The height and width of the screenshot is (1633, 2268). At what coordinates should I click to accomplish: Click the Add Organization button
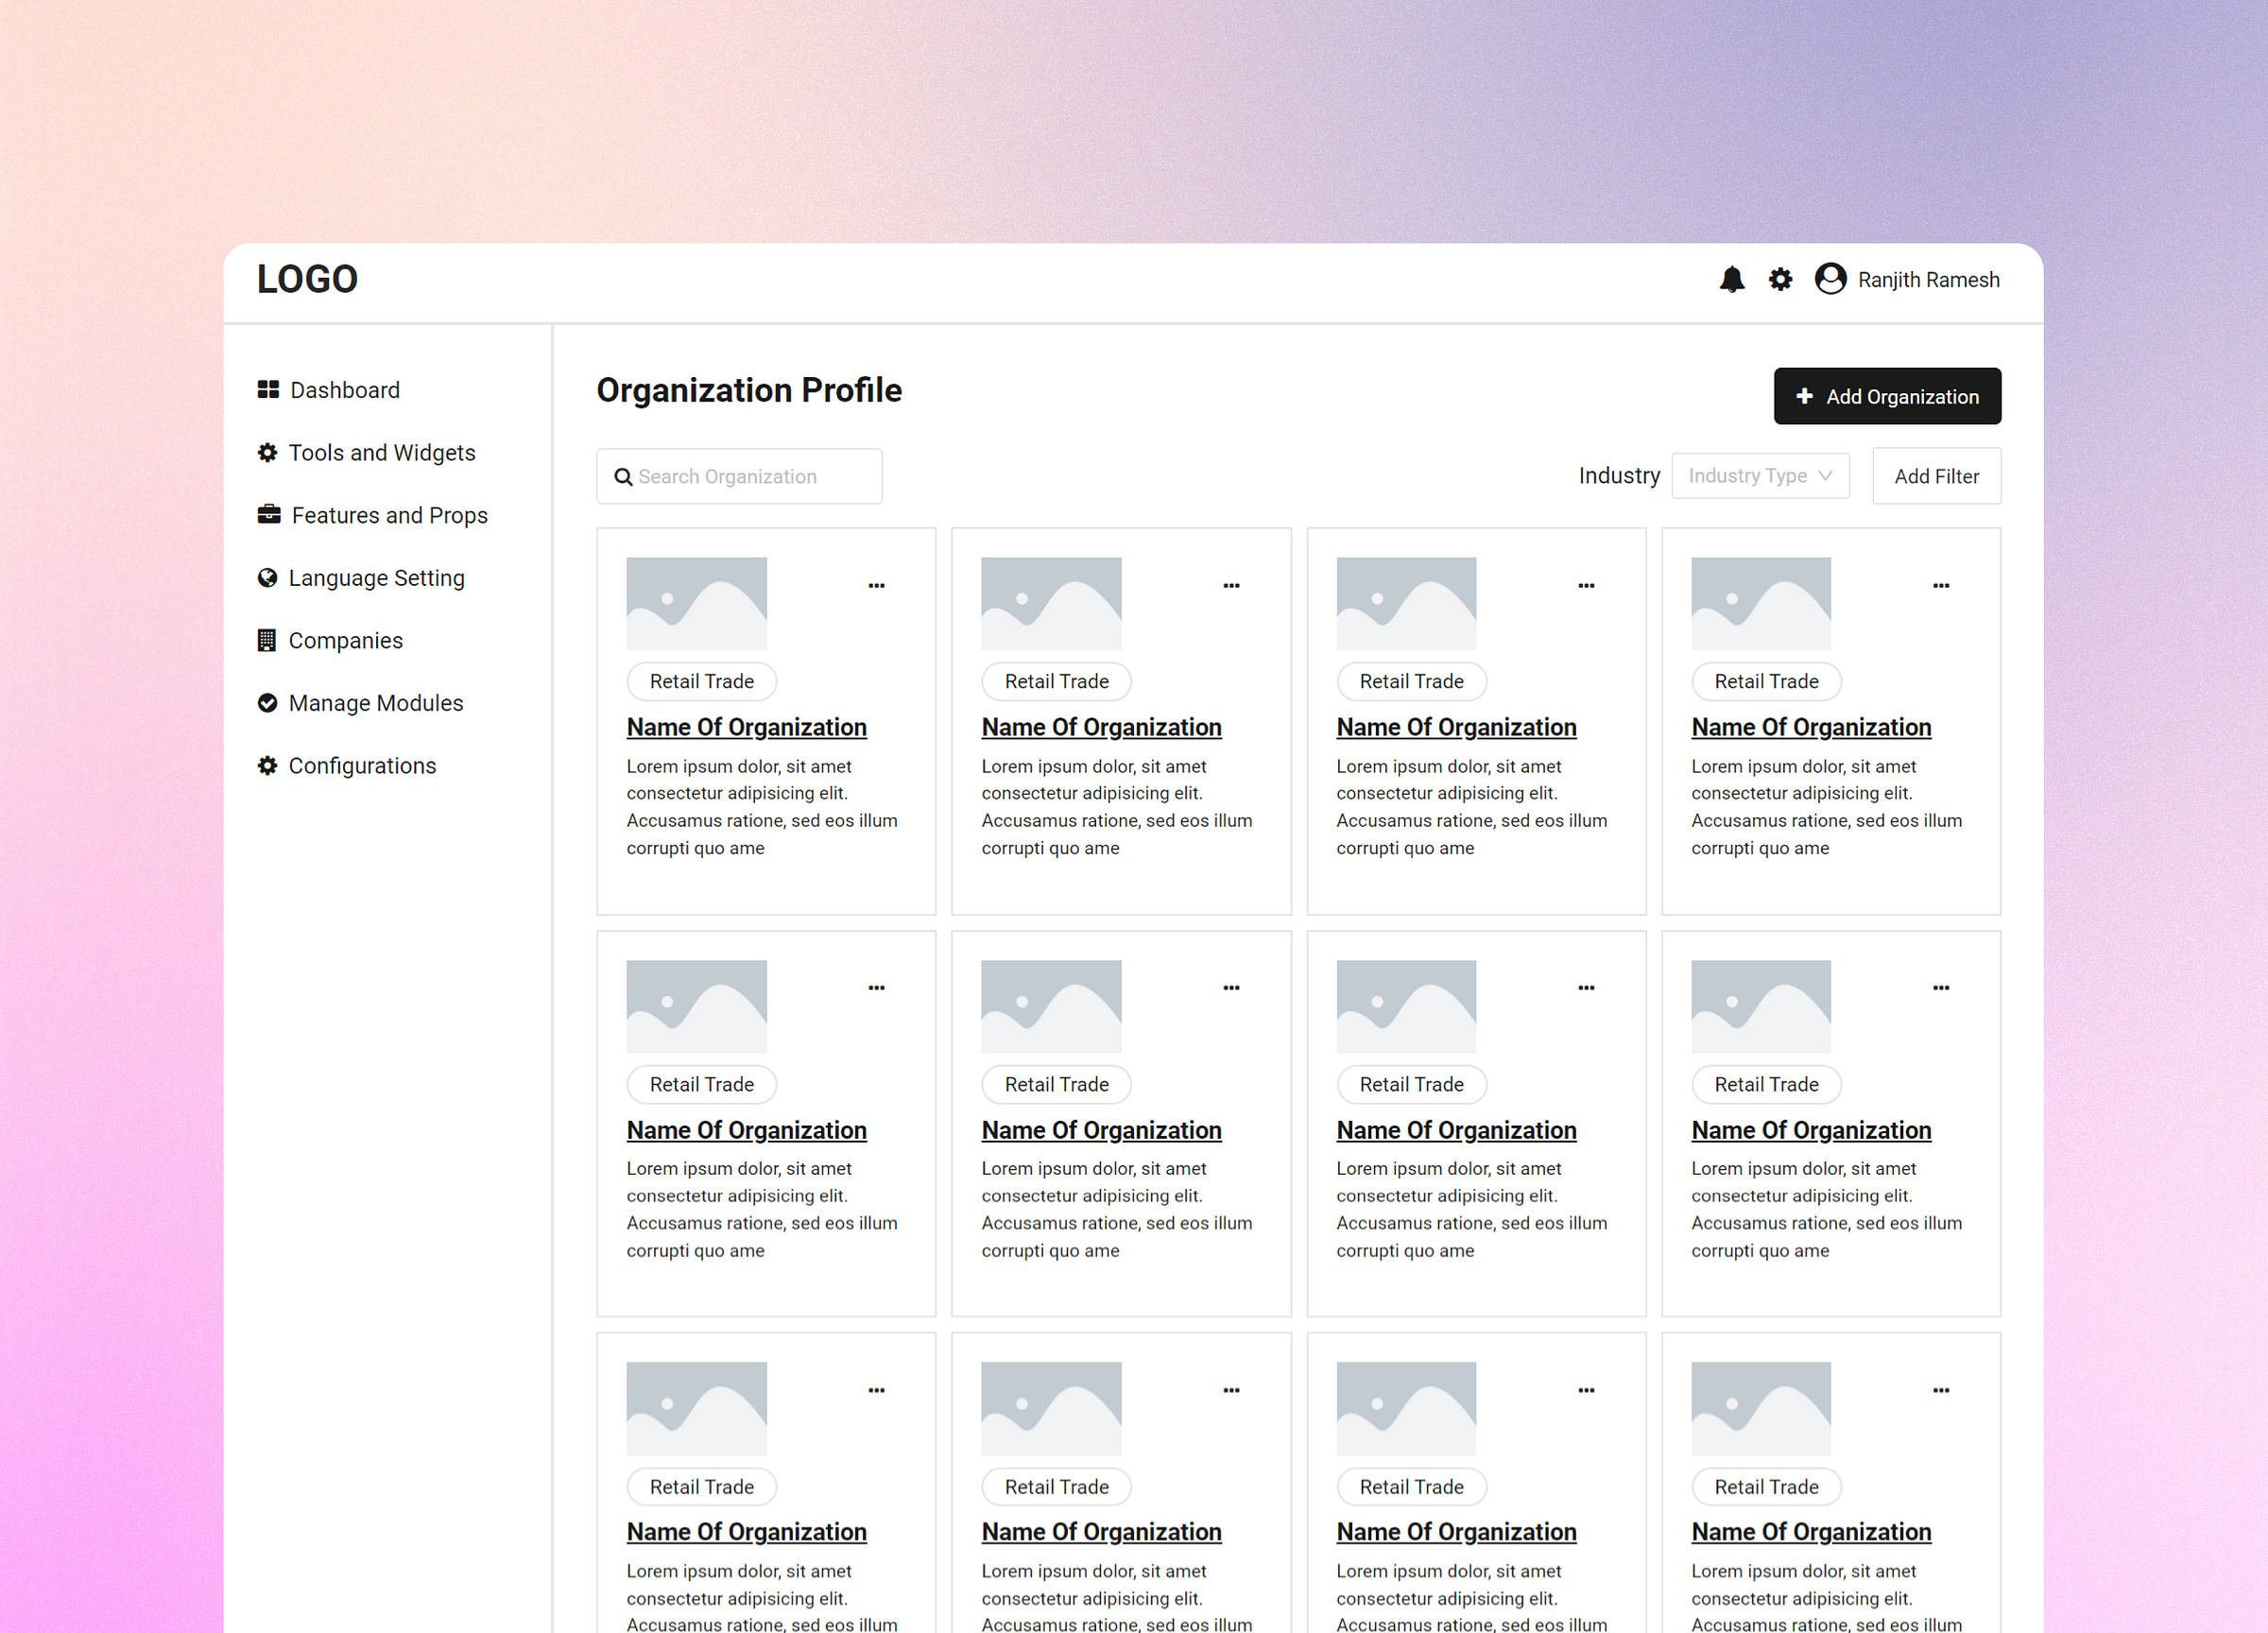[1887, 396]
